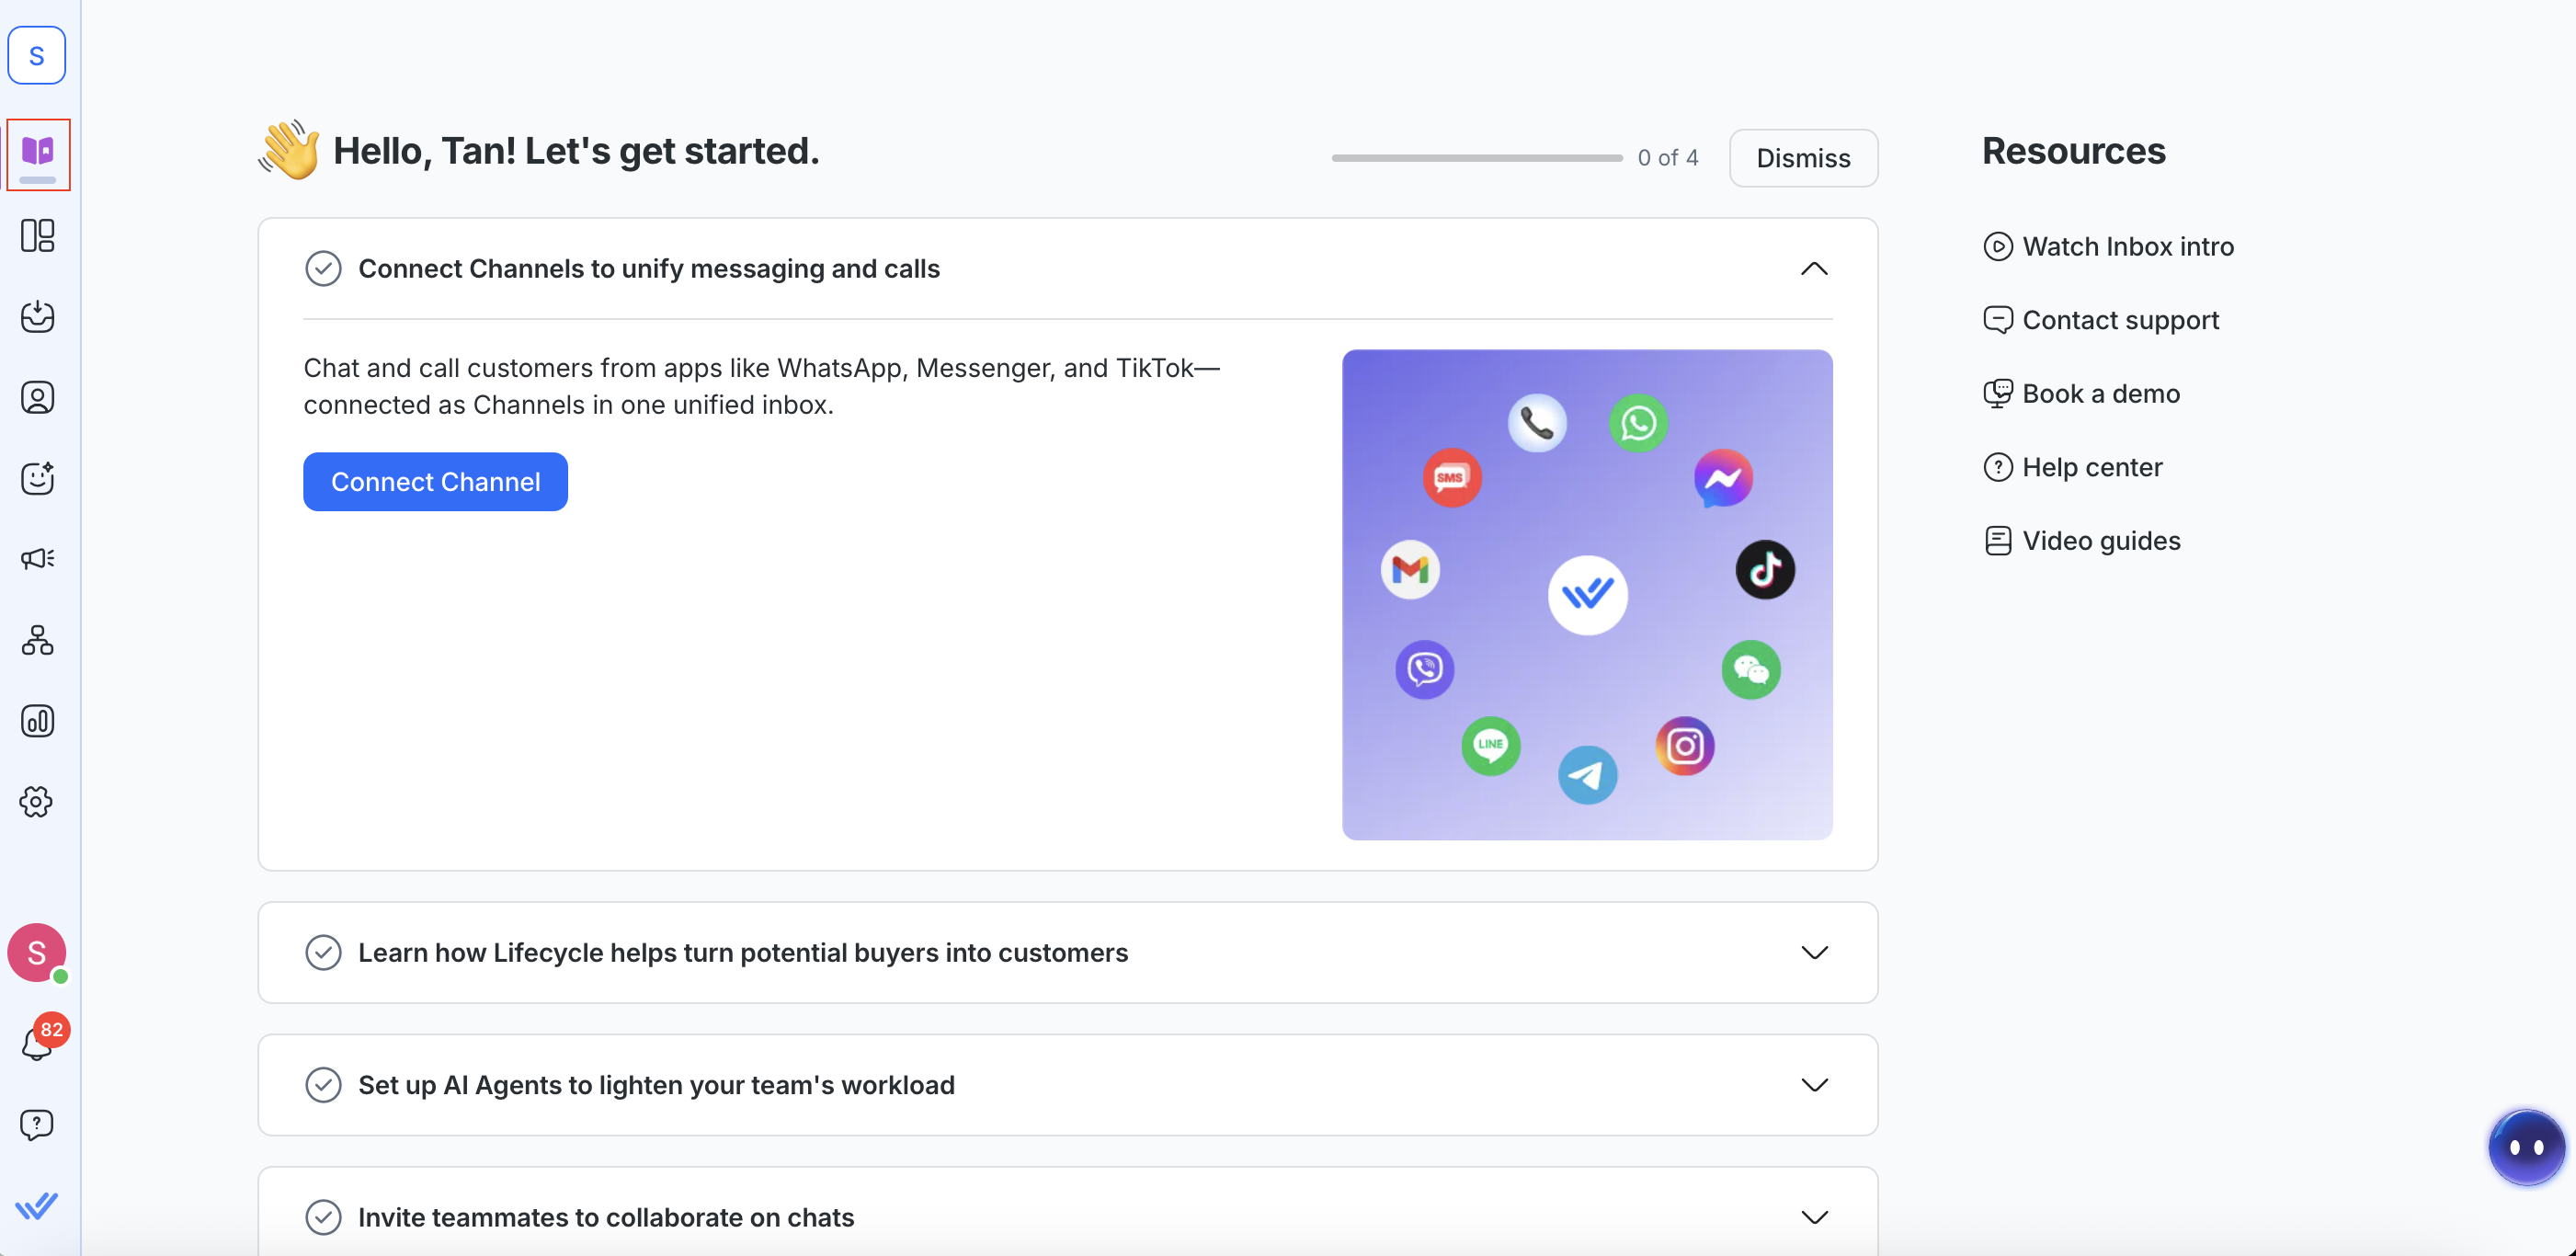Open the AI Agents smiley icon
2576x1256 pixels.
pyautogui.click(x=37, y=478)
